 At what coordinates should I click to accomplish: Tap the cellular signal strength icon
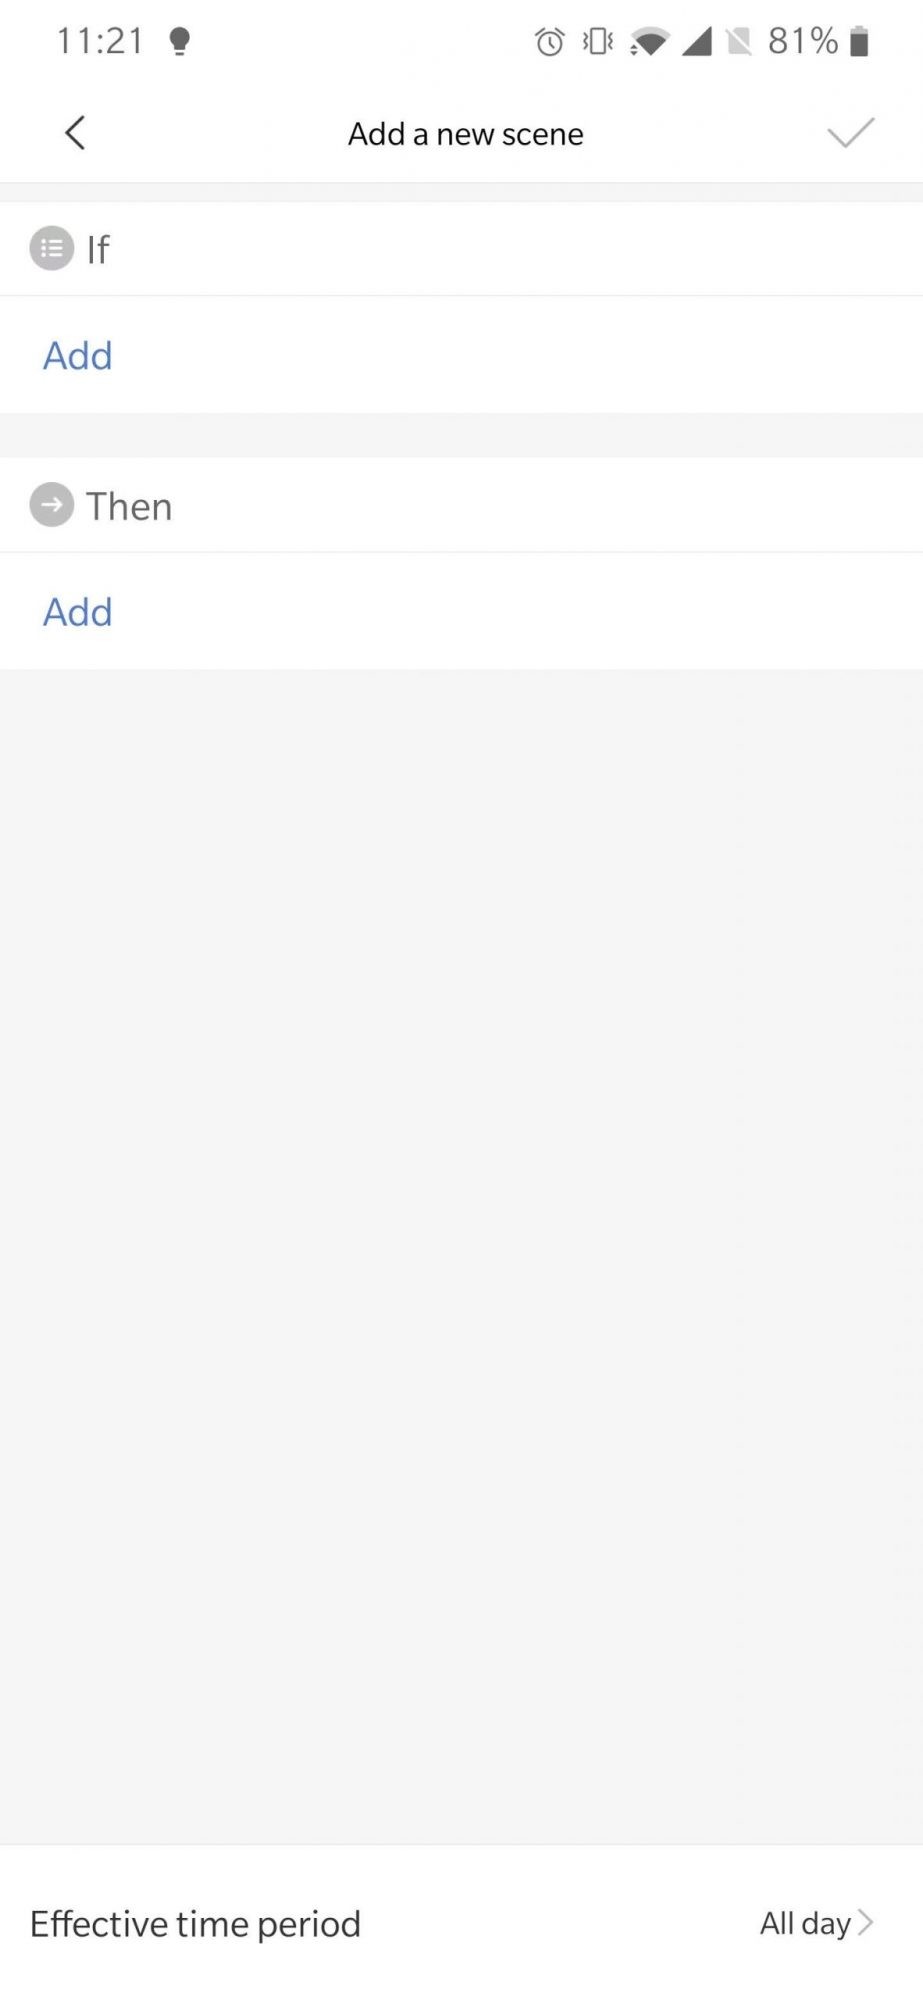[x=696, y=42]
